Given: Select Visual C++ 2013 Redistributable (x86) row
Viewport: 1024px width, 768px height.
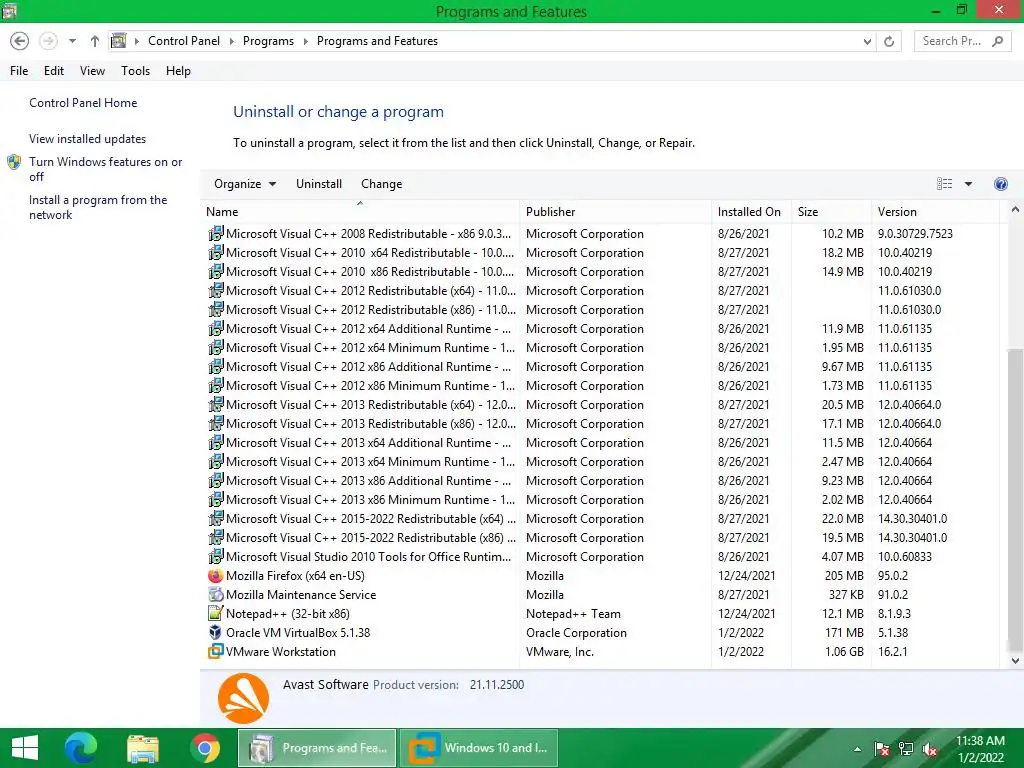Looking at the screenshot, I should pyautogui.click(x=600, y=423).
